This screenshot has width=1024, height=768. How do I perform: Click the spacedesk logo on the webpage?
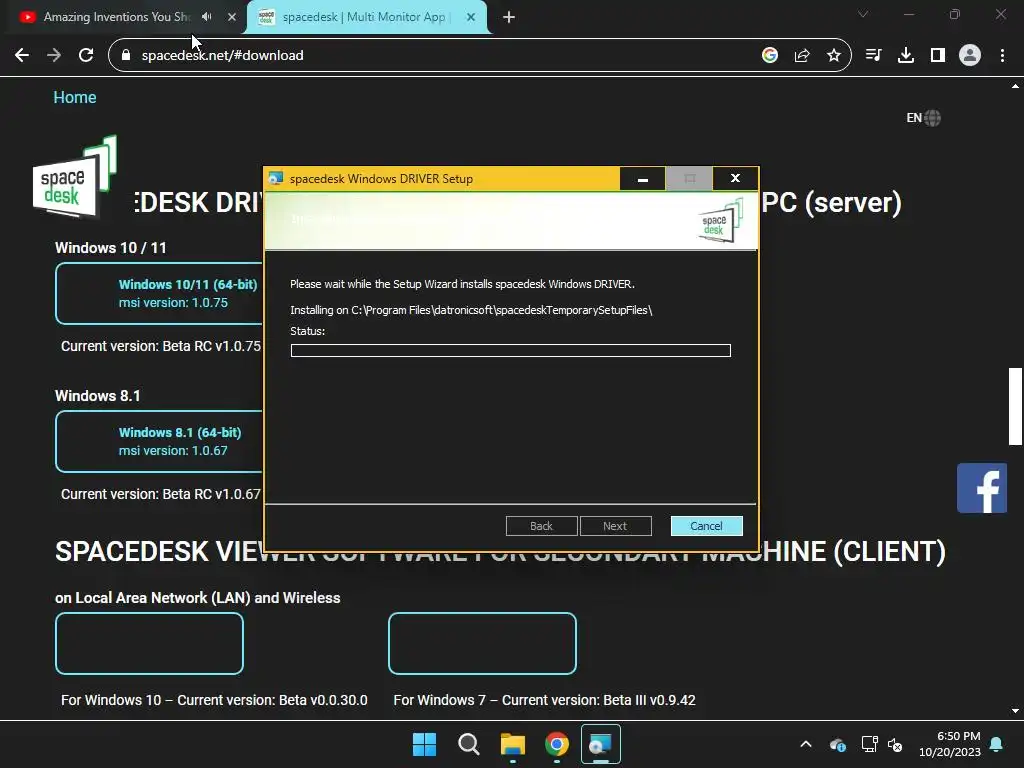(74, 176)
